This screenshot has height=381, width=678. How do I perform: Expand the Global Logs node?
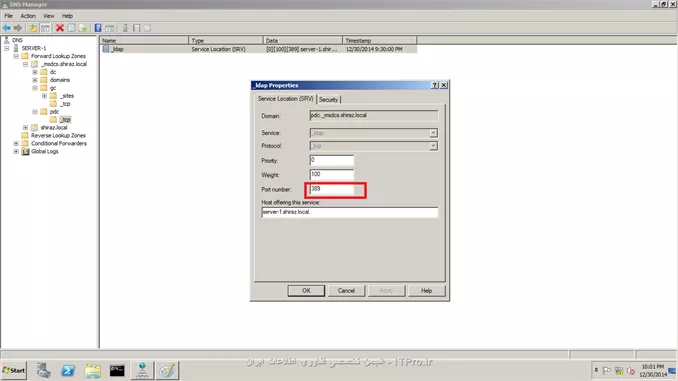click(x=16, y=151)
